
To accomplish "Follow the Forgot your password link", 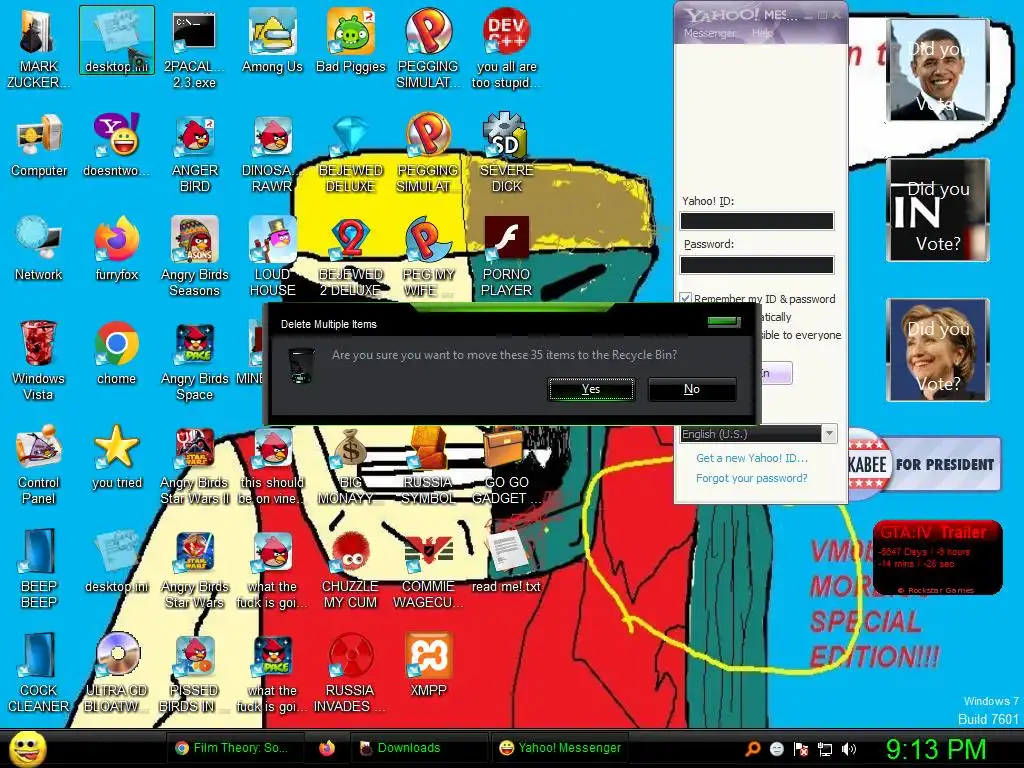I will pos(752,478).
